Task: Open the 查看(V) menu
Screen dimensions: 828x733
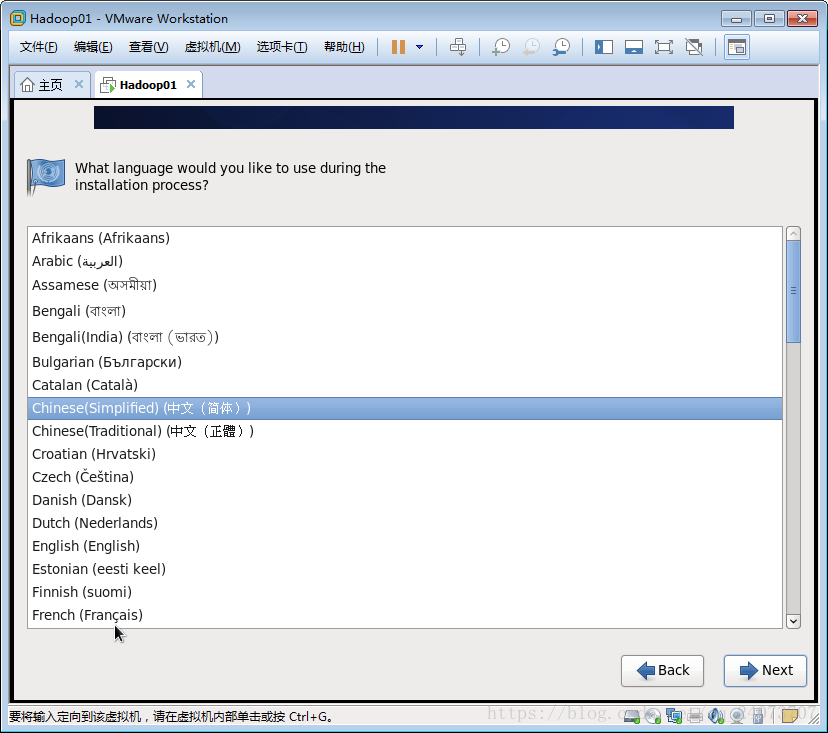Action: (x=148, y=47)
